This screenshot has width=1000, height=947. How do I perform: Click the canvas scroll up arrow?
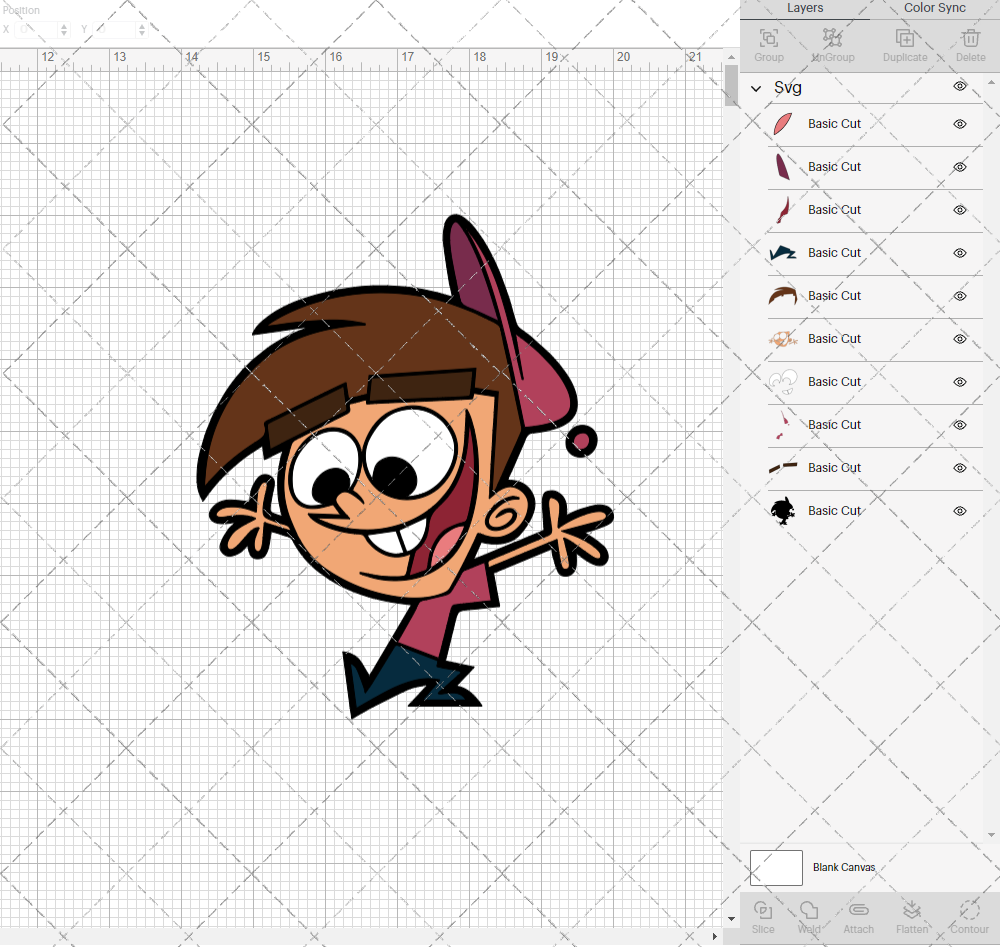(x=732, y=57)
